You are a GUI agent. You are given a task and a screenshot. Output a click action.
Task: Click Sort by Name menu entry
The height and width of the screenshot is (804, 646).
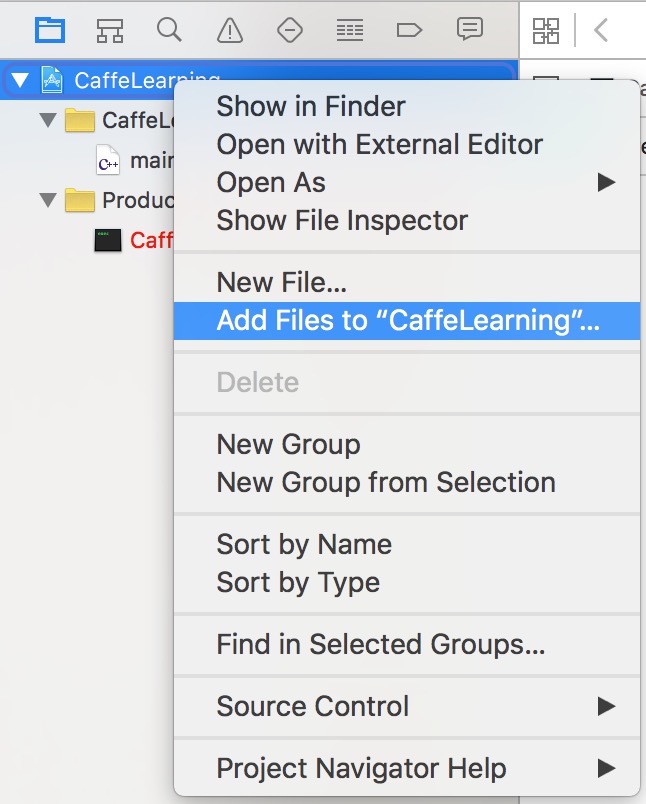pyautogui.click(x=304, y=545)
